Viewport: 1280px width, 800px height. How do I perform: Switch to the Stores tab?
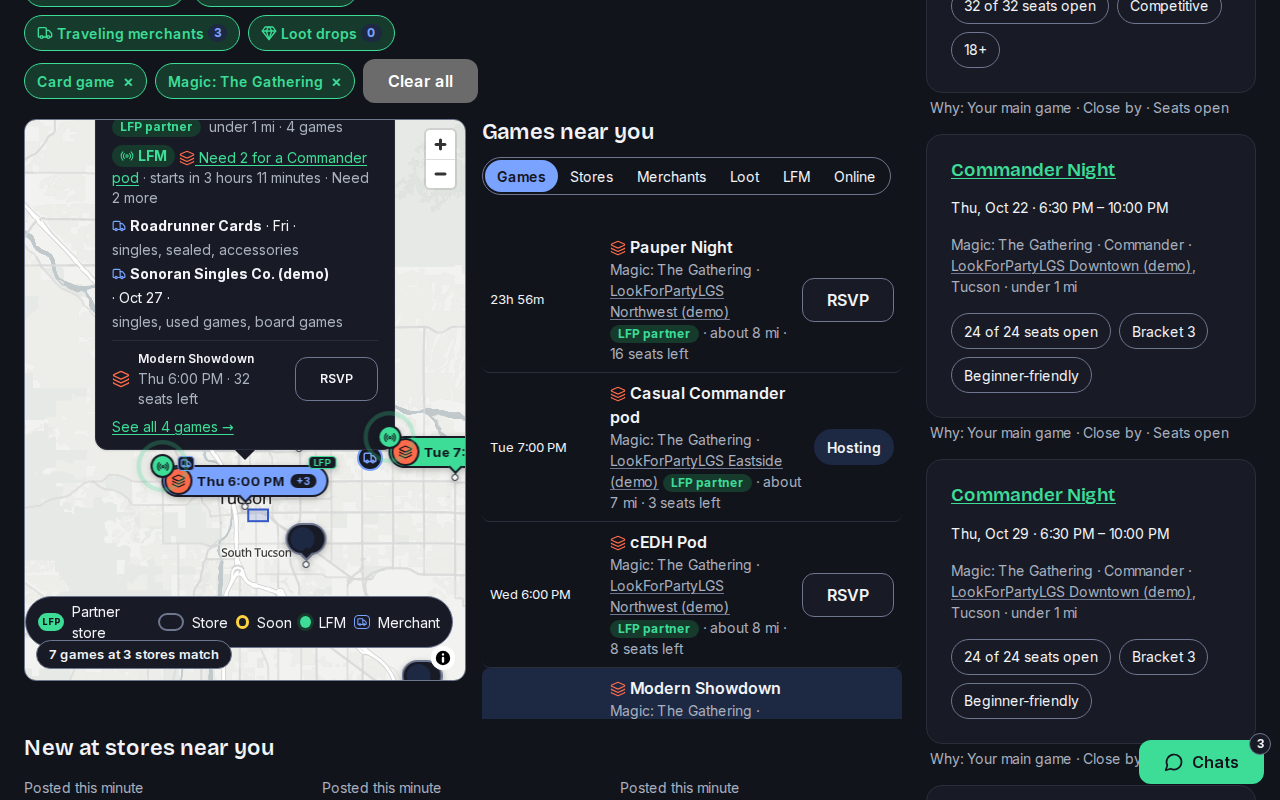point(591,176)
